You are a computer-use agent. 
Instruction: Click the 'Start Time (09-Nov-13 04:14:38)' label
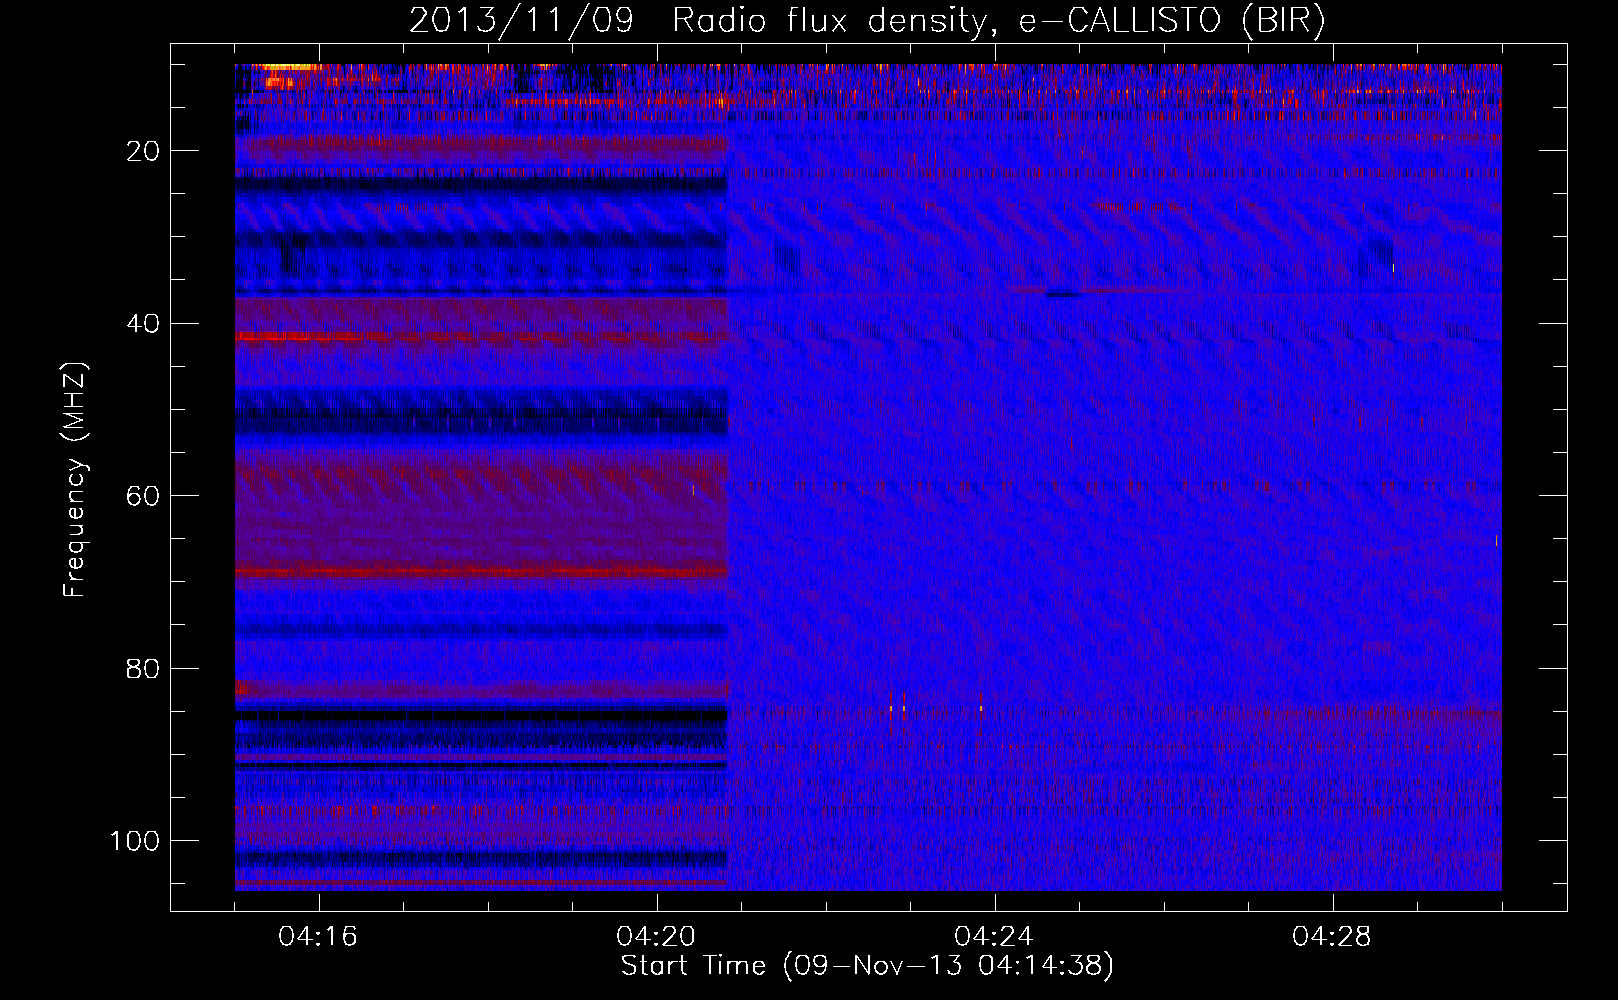click(867, 966)
